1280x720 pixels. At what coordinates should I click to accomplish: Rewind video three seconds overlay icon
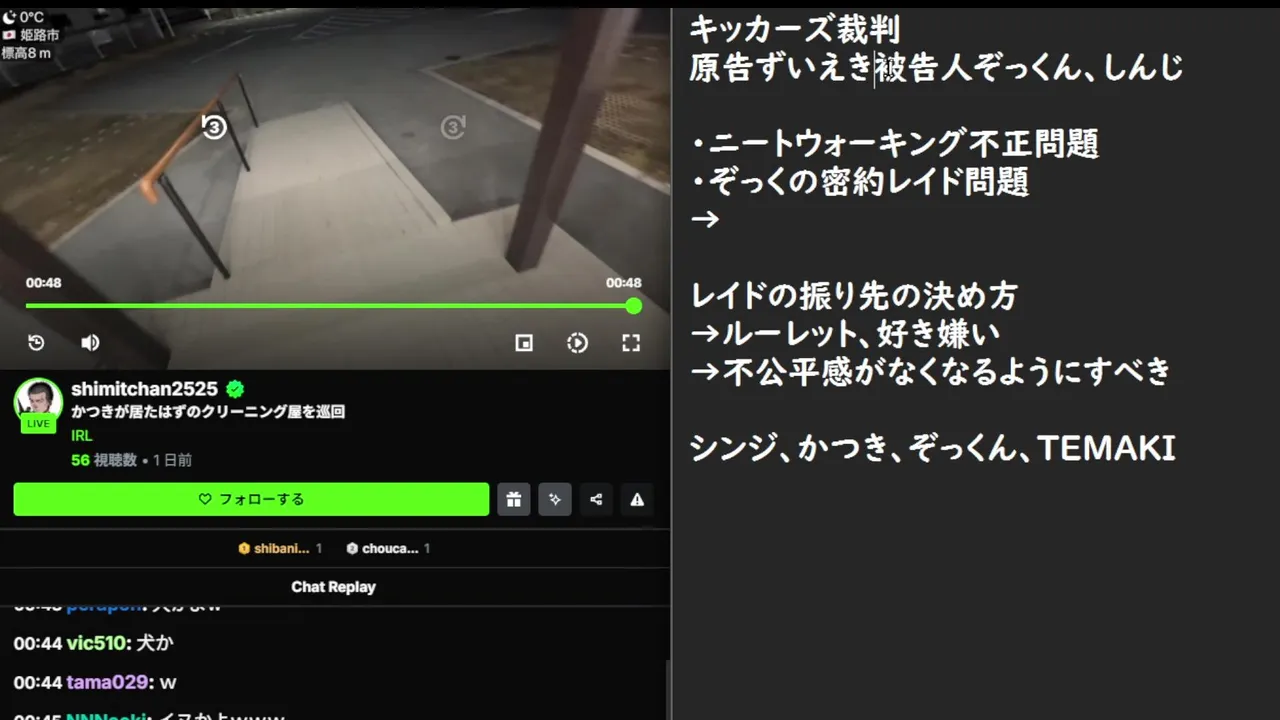click(214, 127)
